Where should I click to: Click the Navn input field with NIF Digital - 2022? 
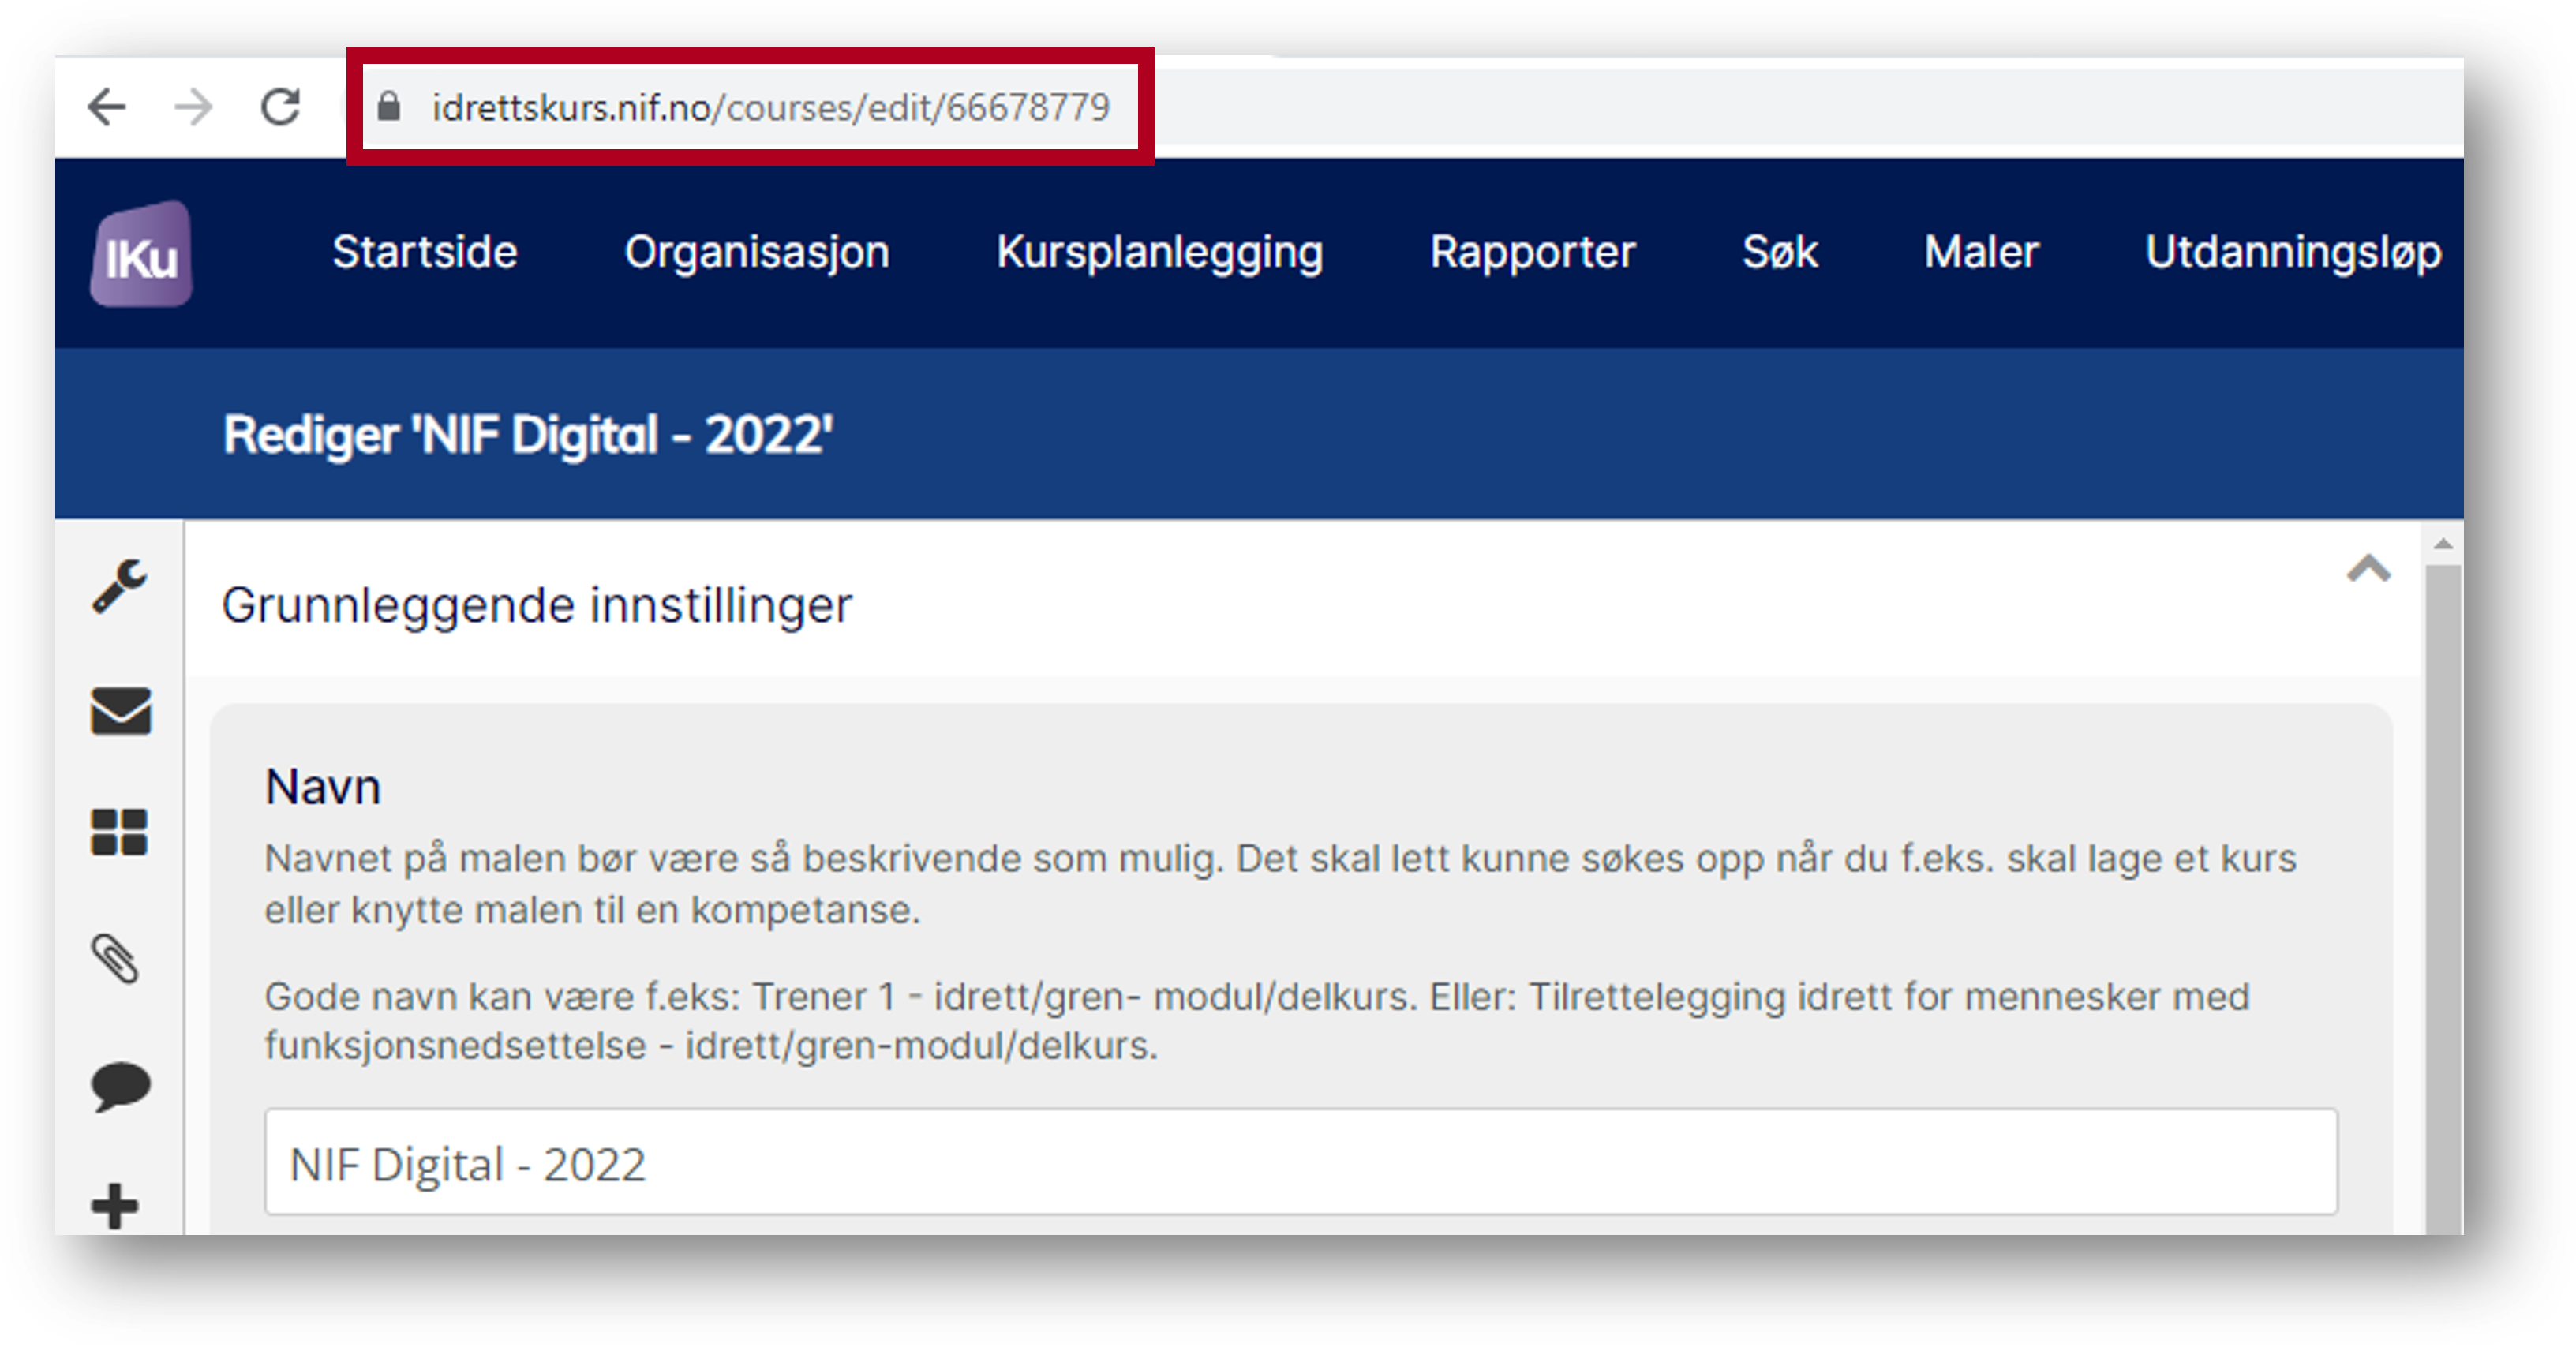coord(1300,1162)
